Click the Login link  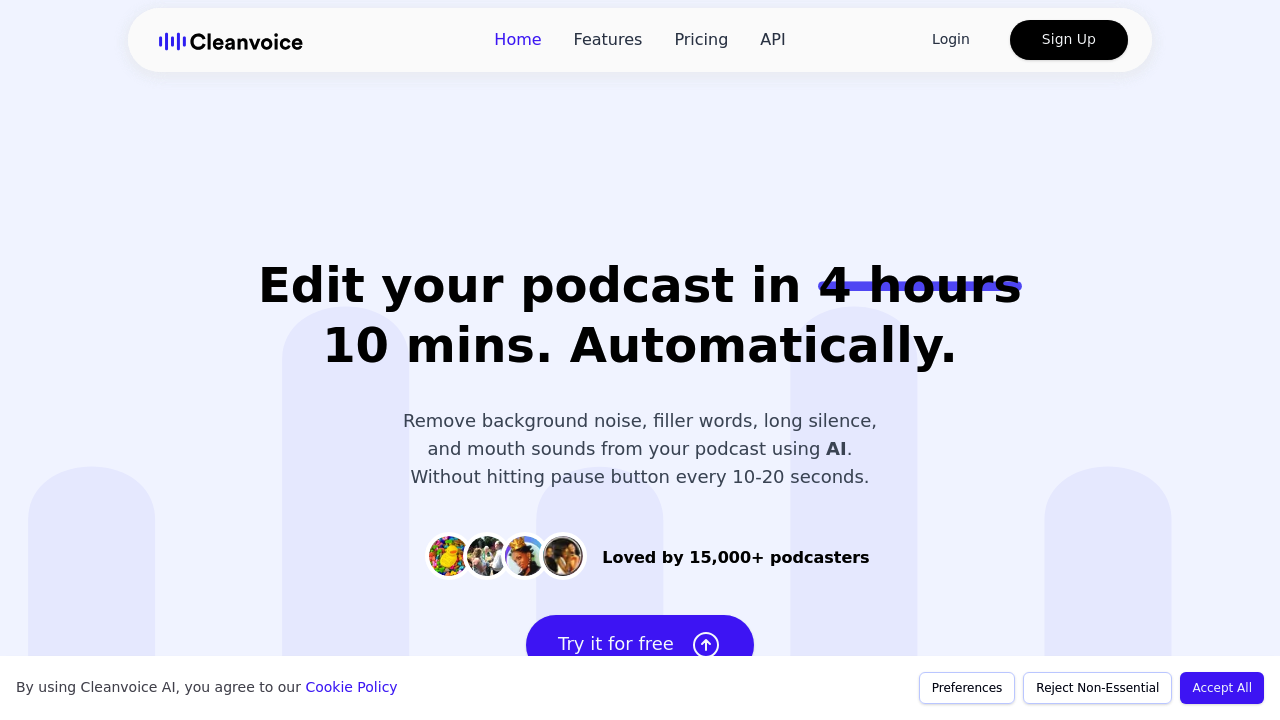point(950,38)
